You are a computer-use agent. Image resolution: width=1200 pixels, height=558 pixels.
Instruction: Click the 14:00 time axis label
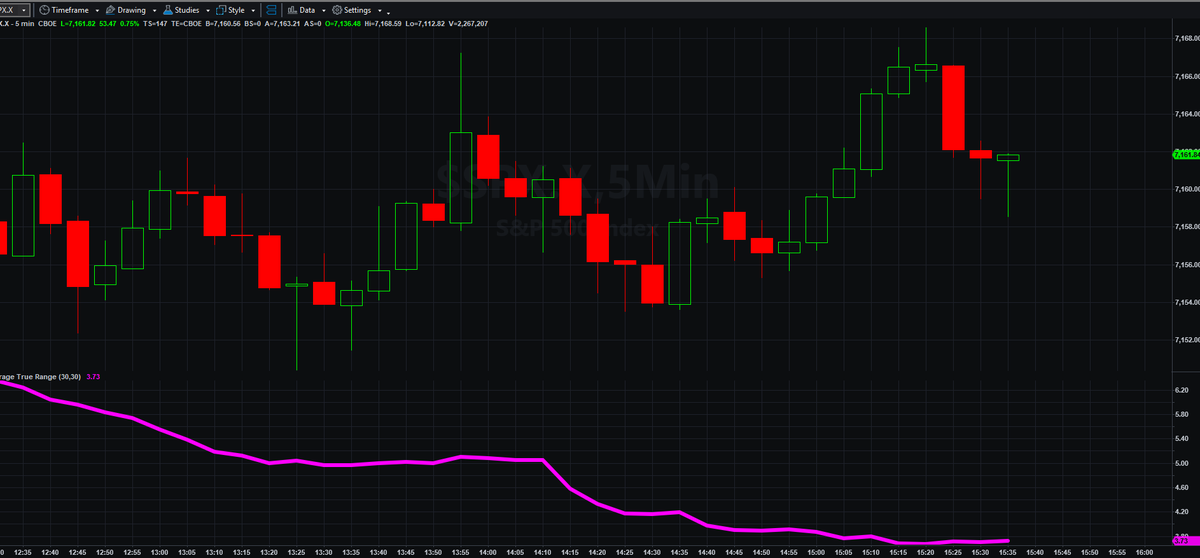[x=488, y=552]
